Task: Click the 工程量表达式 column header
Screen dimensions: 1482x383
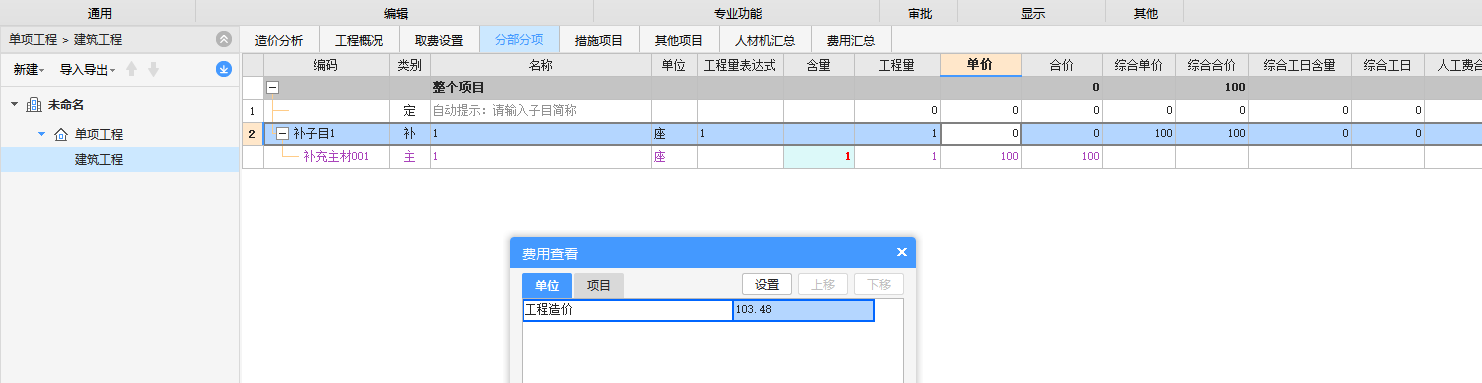Action: (740, 65)
